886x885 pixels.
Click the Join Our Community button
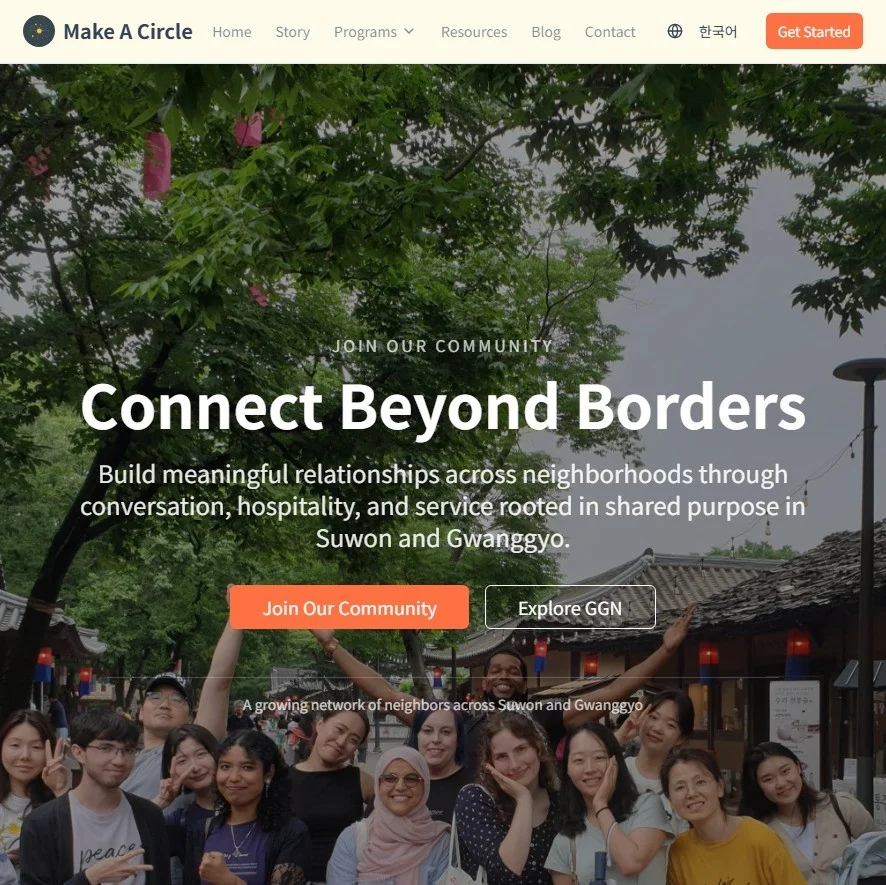point(349,608)
